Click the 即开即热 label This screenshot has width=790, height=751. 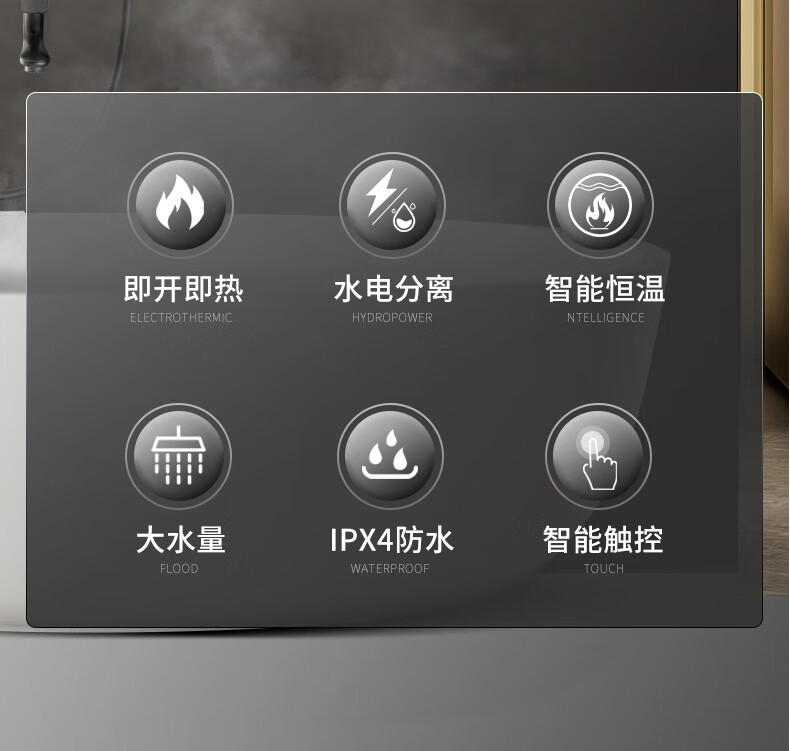(183, 289)
